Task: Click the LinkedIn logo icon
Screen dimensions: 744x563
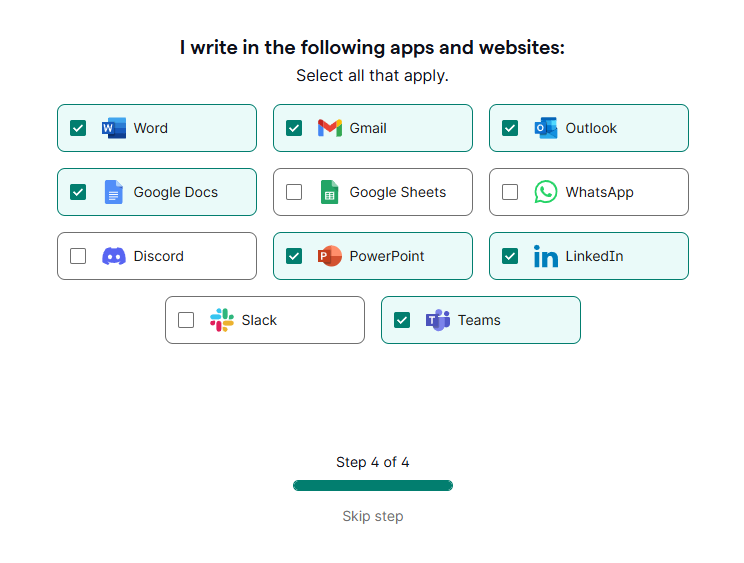Action: pos(545,256)
